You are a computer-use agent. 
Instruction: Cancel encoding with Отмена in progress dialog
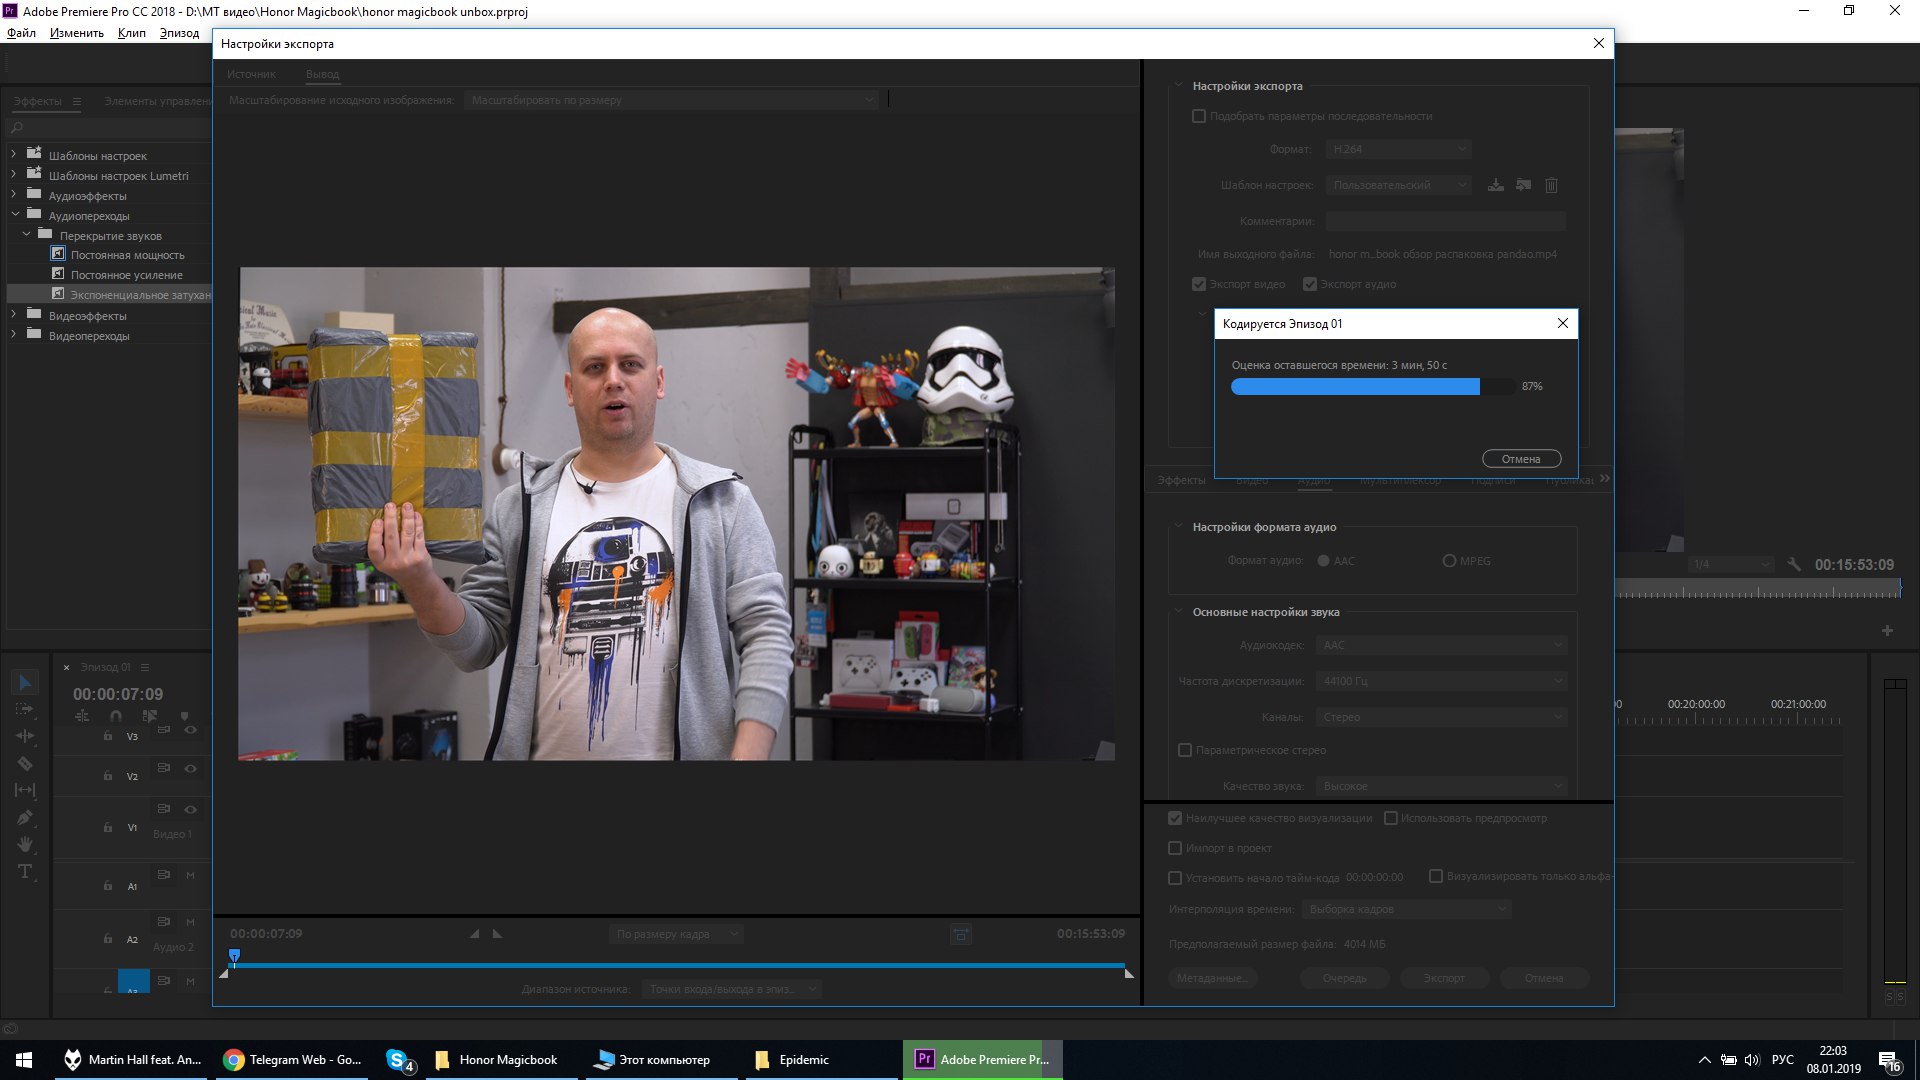pos(1521,459)
